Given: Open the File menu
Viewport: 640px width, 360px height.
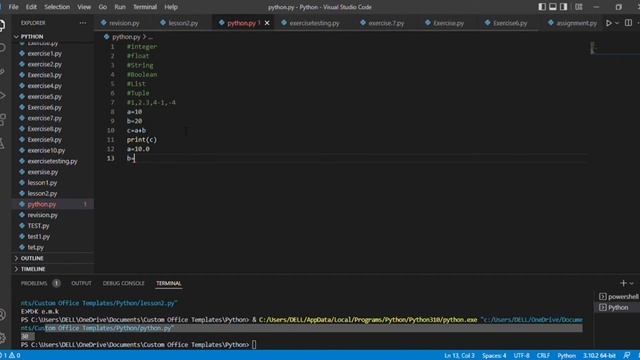Looking at the screenshot, I should point(13,7).
